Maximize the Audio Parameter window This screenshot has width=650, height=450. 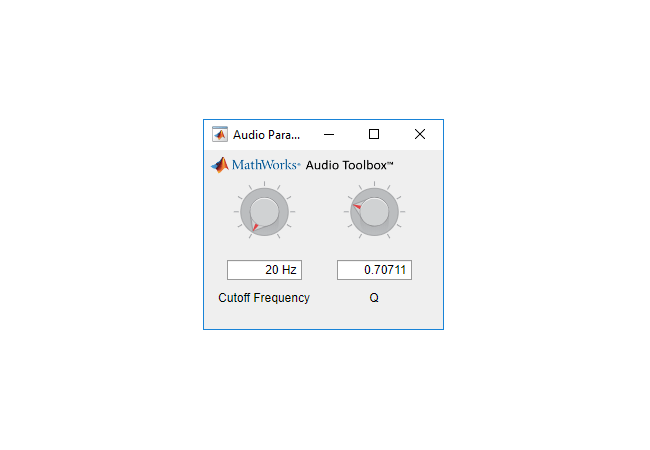tap(374, 134)
